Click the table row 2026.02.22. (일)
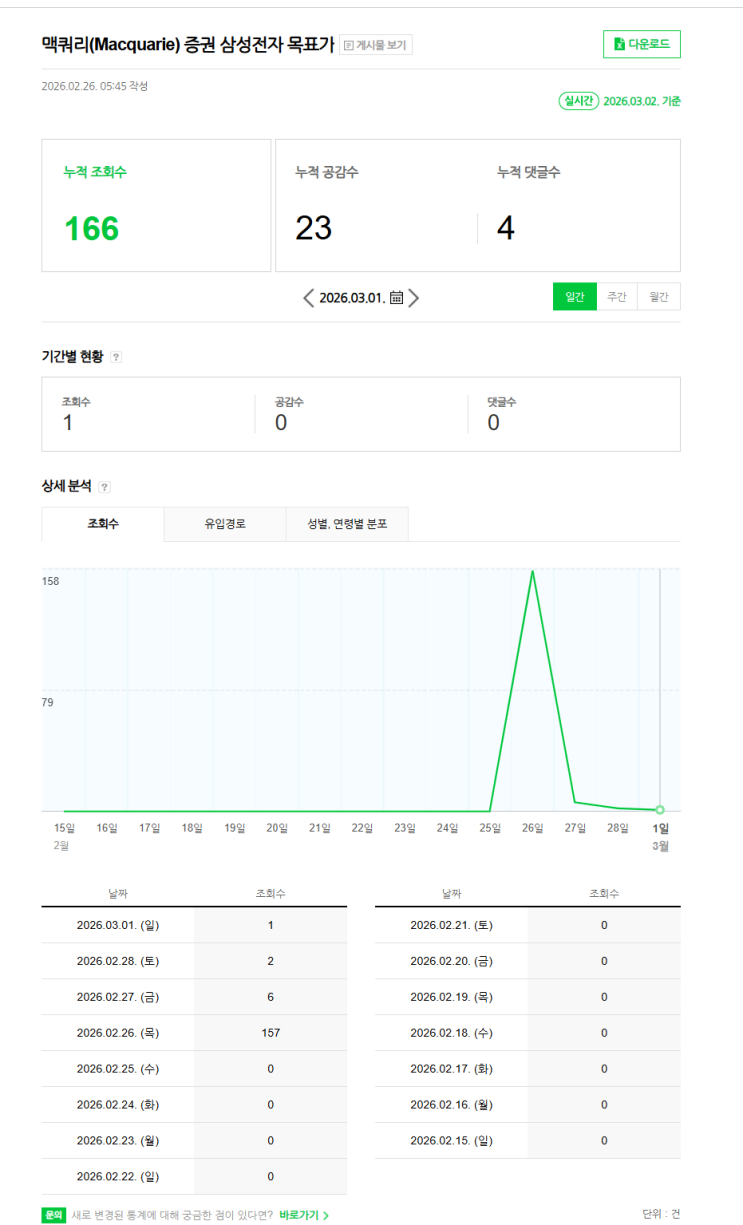 click(194, 1177)
